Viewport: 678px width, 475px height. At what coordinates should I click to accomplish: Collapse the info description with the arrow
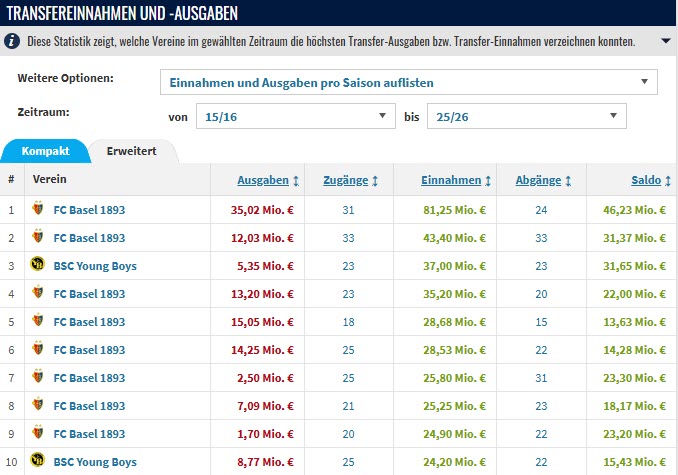coord(666,42)
